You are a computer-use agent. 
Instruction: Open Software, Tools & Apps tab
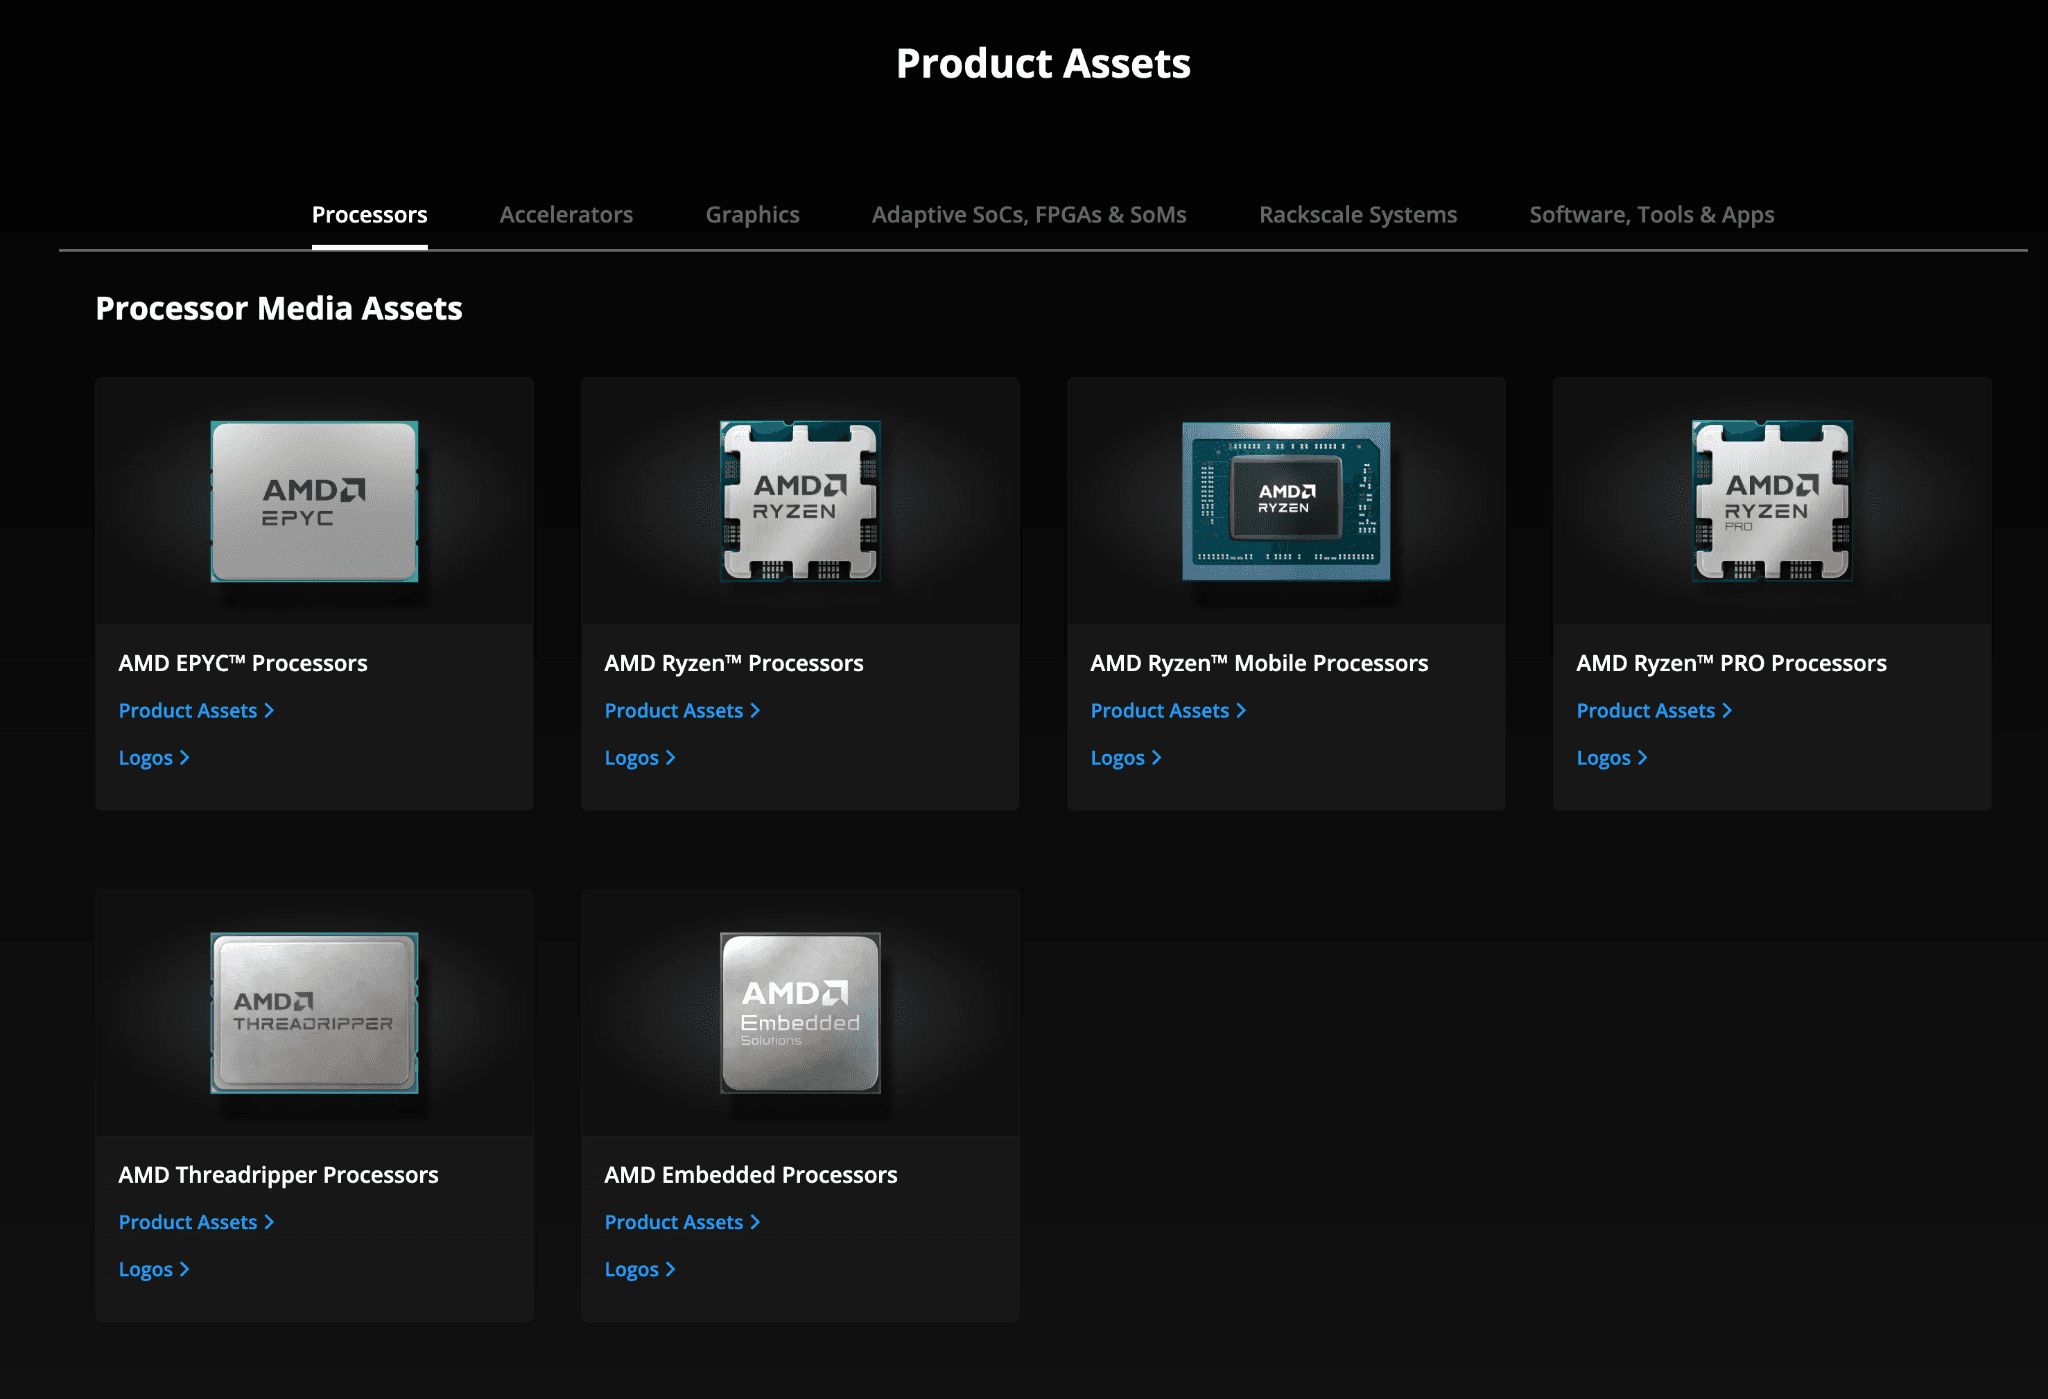coord(1651,215)
